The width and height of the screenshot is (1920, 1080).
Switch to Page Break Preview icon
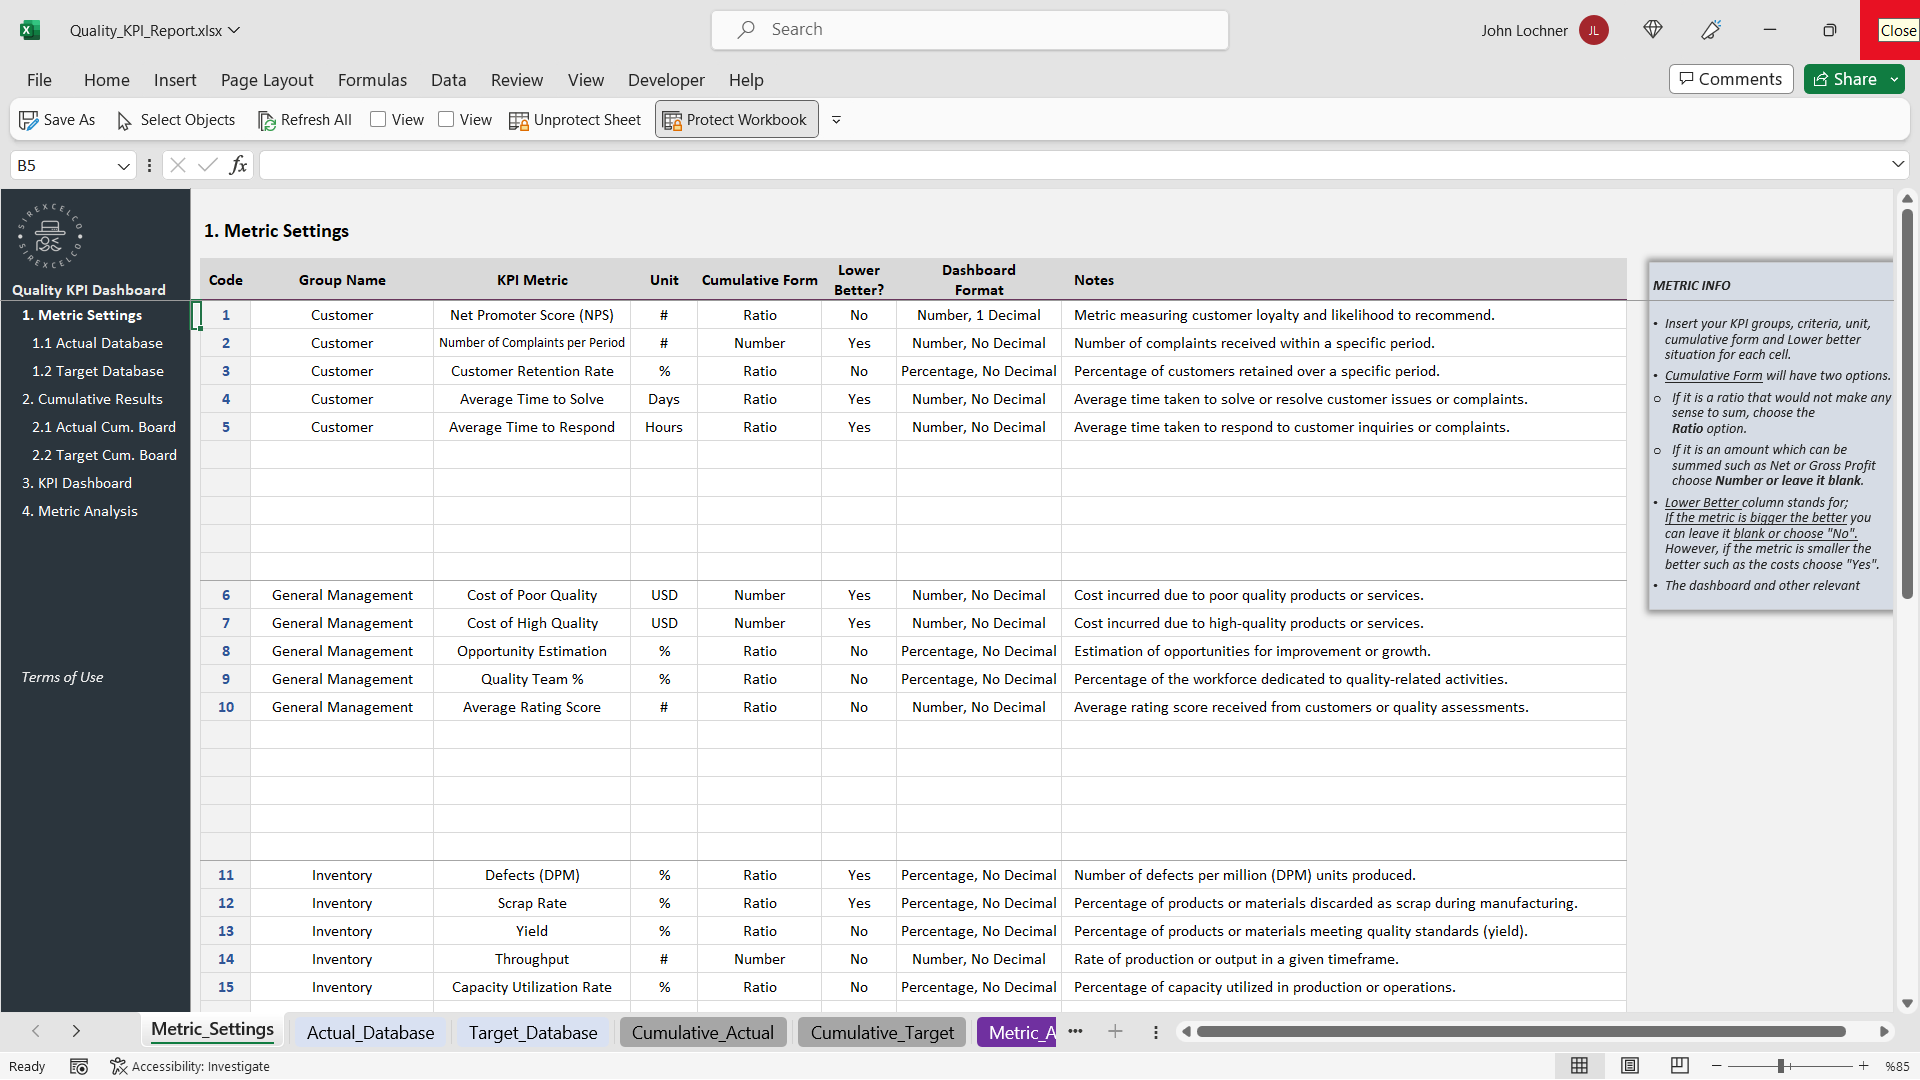pos(1679,1066)
